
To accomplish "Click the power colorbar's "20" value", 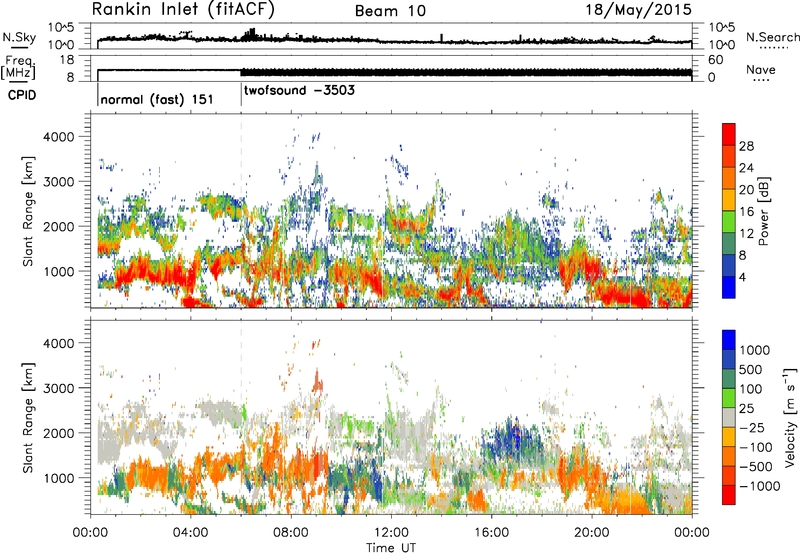I will coord(746,190).
